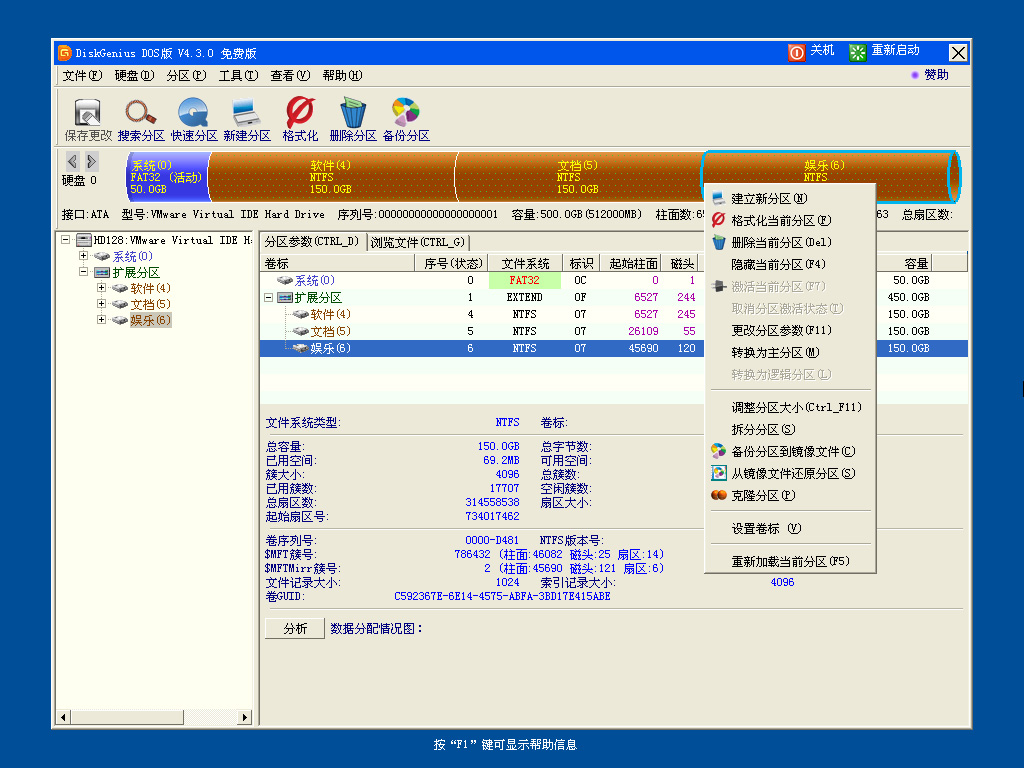The height and width of the screenshot is (768, 1024).
Task: Collapse 扩展分区 row in partition table
Action: (268, 298)
